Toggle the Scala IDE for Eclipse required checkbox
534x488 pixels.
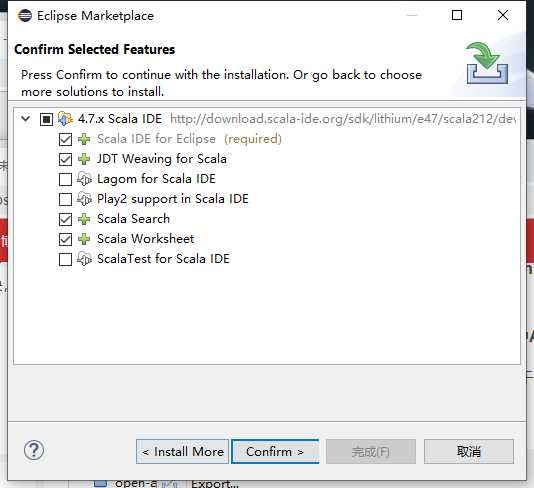pos(65,139)
